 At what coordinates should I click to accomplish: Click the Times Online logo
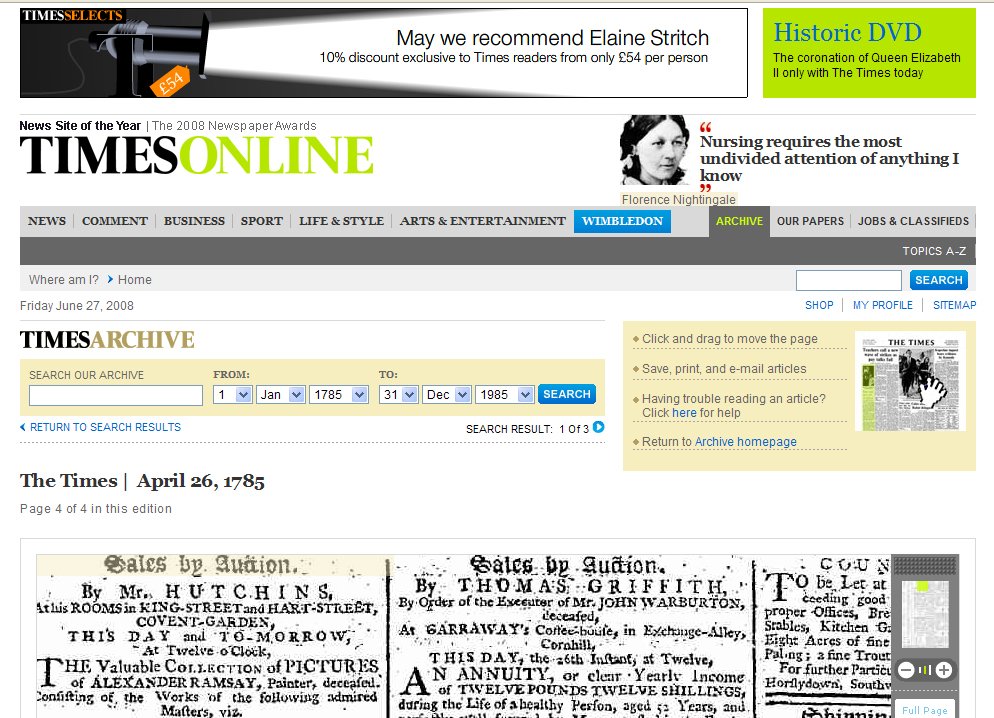(x=196, y=156)
